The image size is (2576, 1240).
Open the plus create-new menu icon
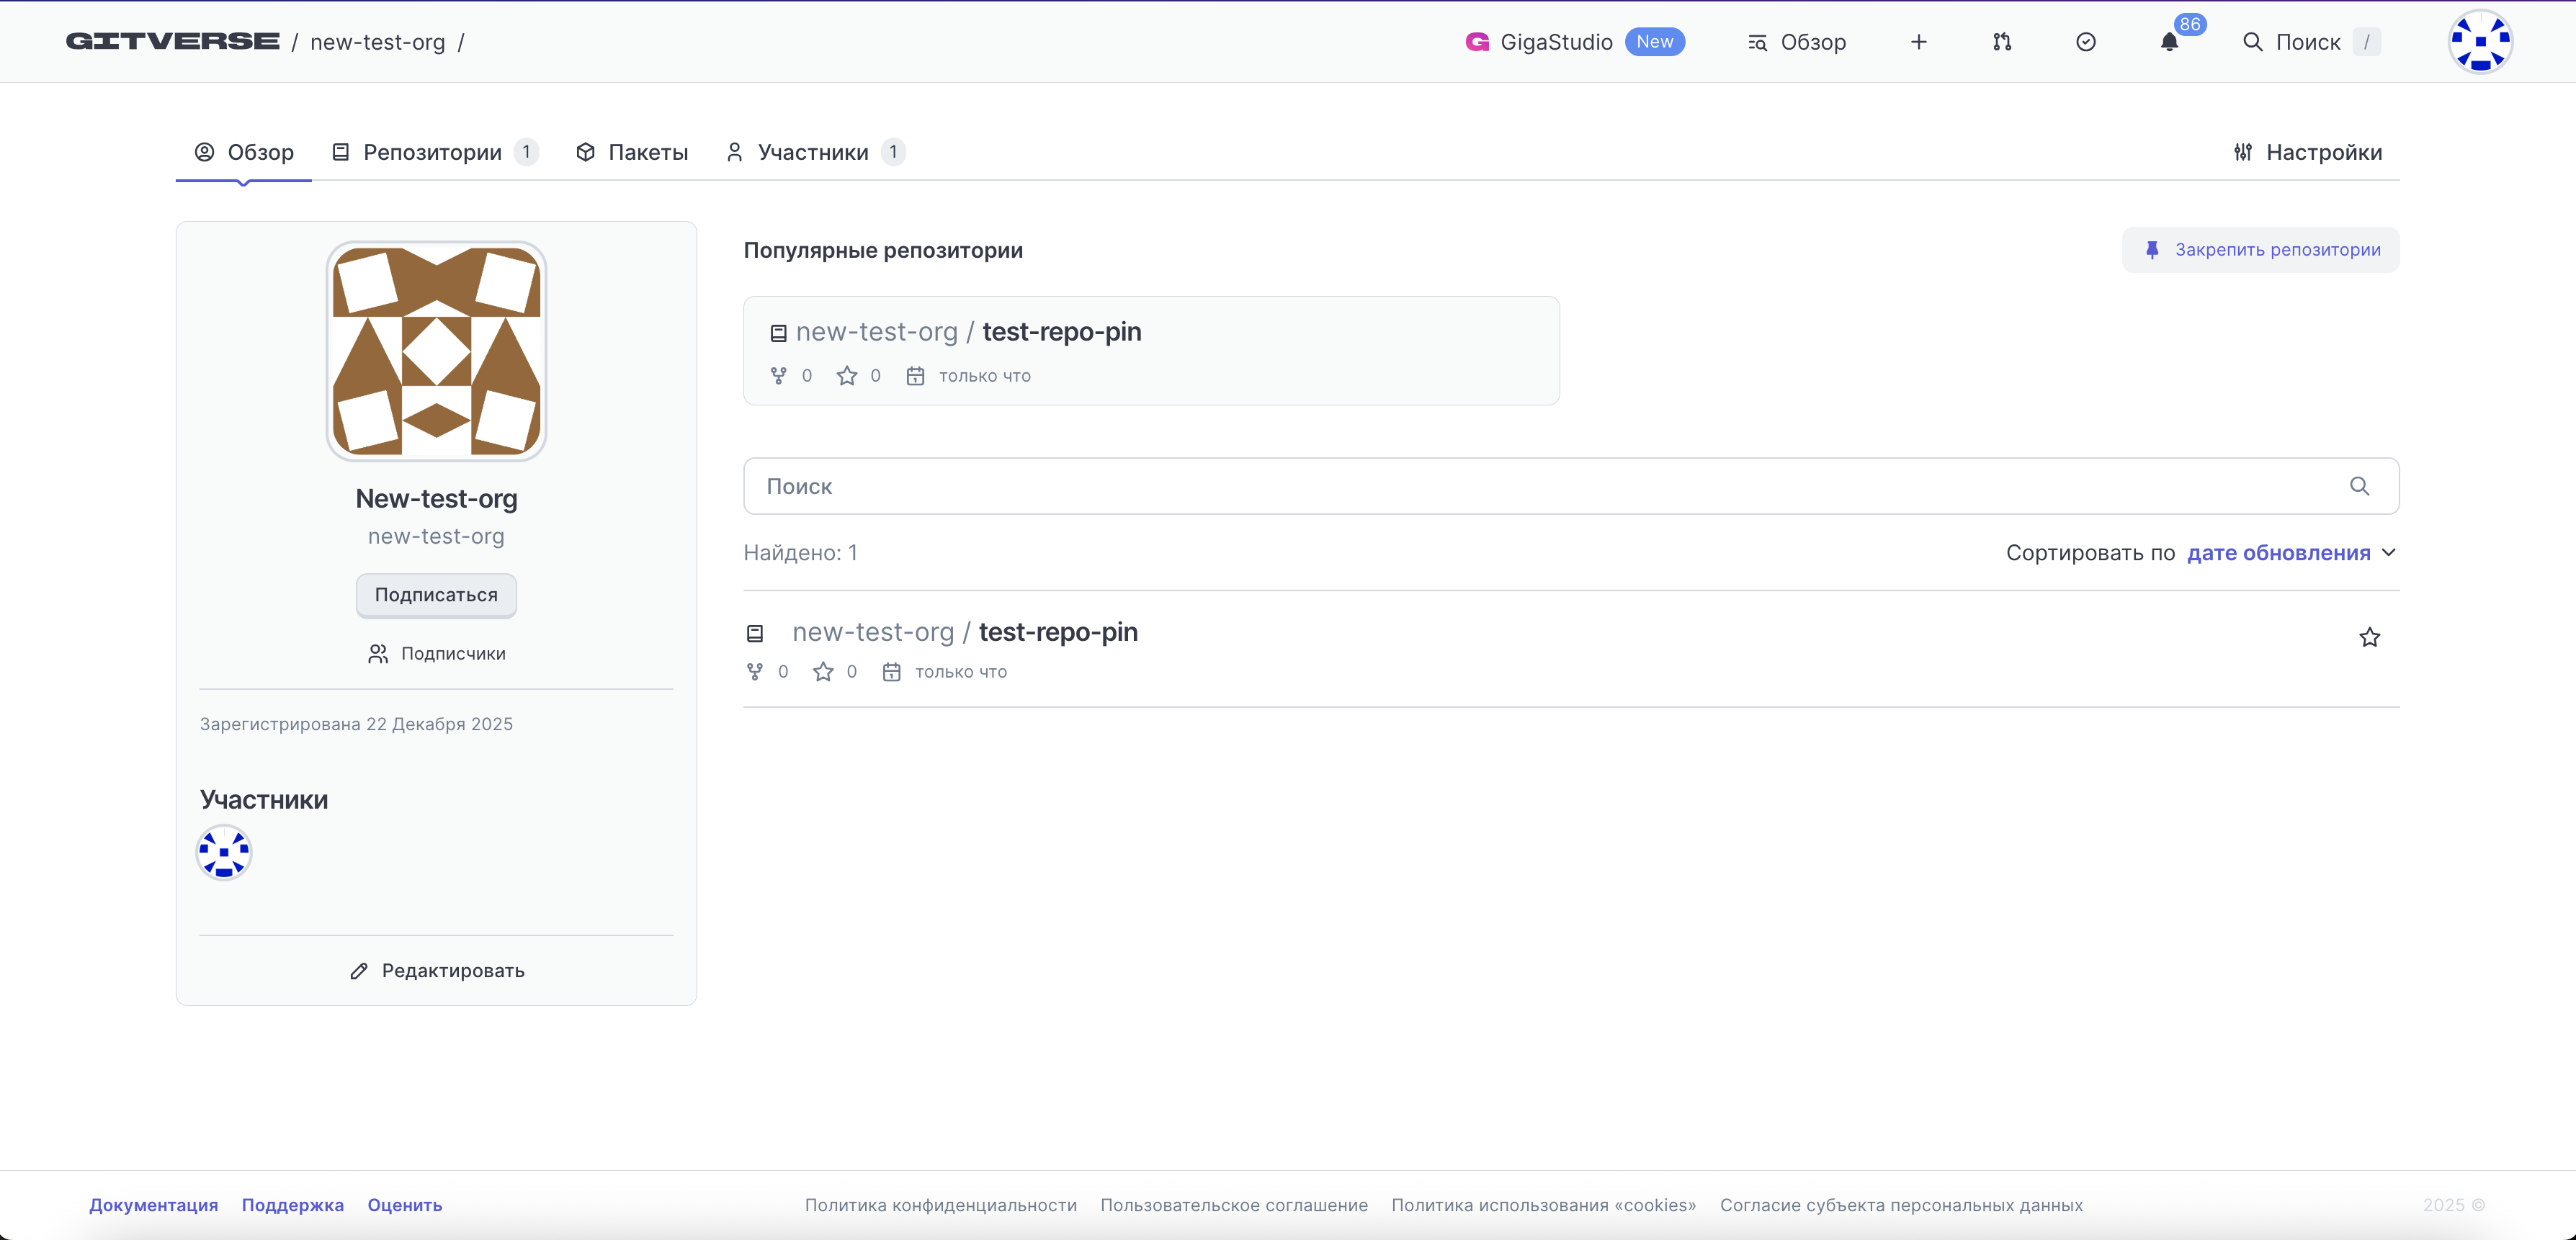pyautogui.click(x=1918, y=42)
